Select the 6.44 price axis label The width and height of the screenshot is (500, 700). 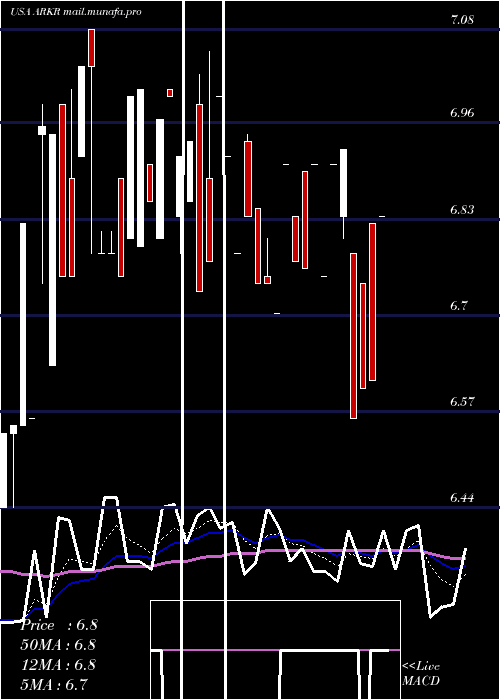click(x=462, y=498)
